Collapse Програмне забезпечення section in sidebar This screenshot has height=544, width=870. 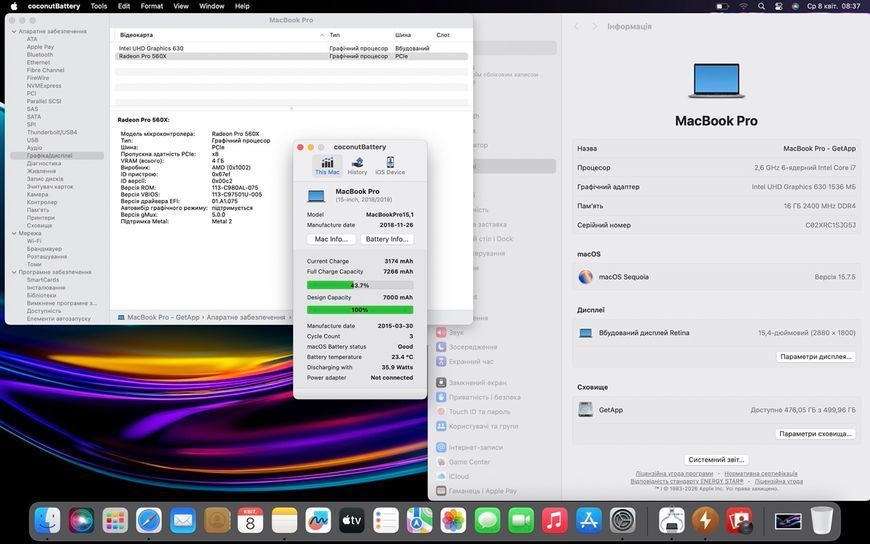click(14, 273)
